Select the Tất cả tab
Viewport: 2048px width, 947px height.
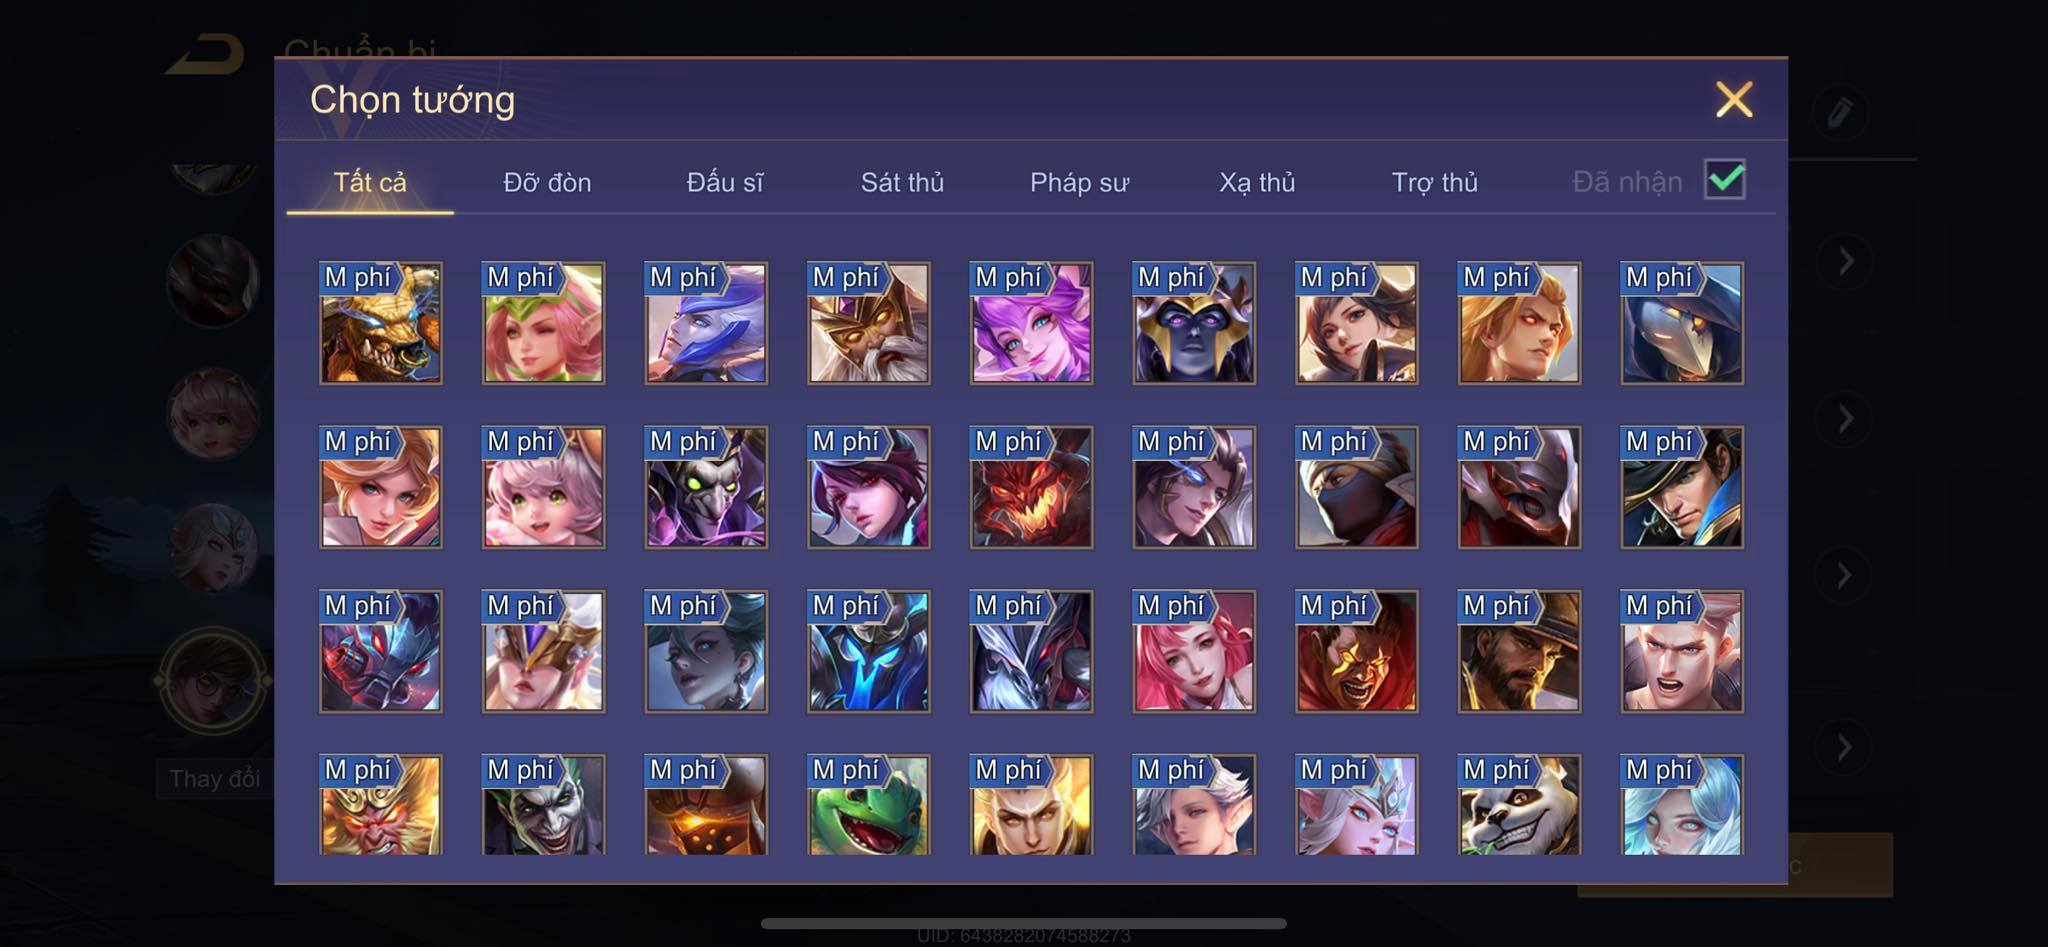pos(370,183)
